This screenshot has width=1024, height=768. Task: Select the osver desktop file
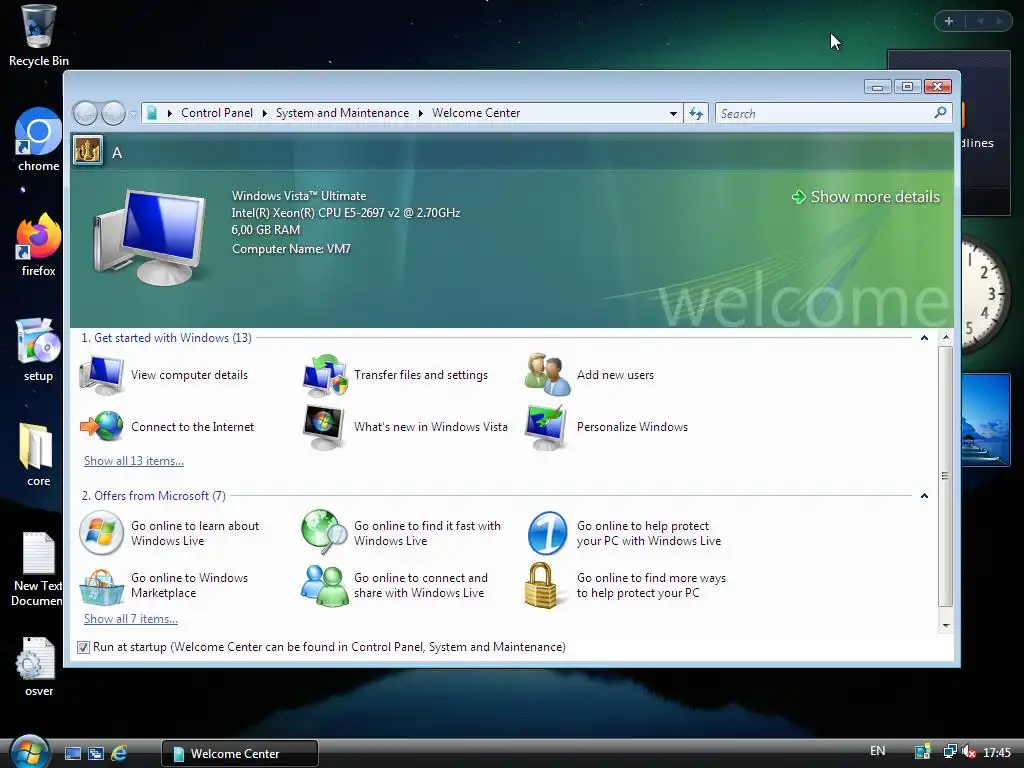click(39, 666)
